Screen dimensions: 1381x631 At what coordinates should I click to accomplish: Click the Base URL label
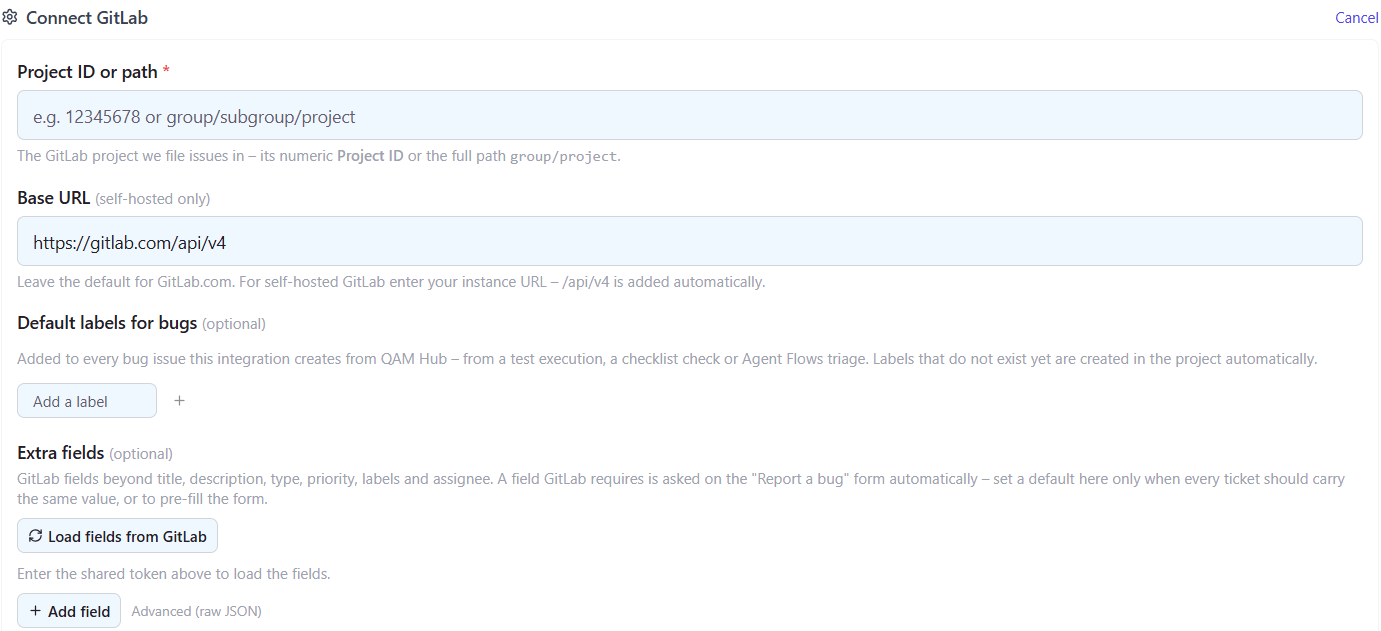pyautogui.click(x=54, y=198)
